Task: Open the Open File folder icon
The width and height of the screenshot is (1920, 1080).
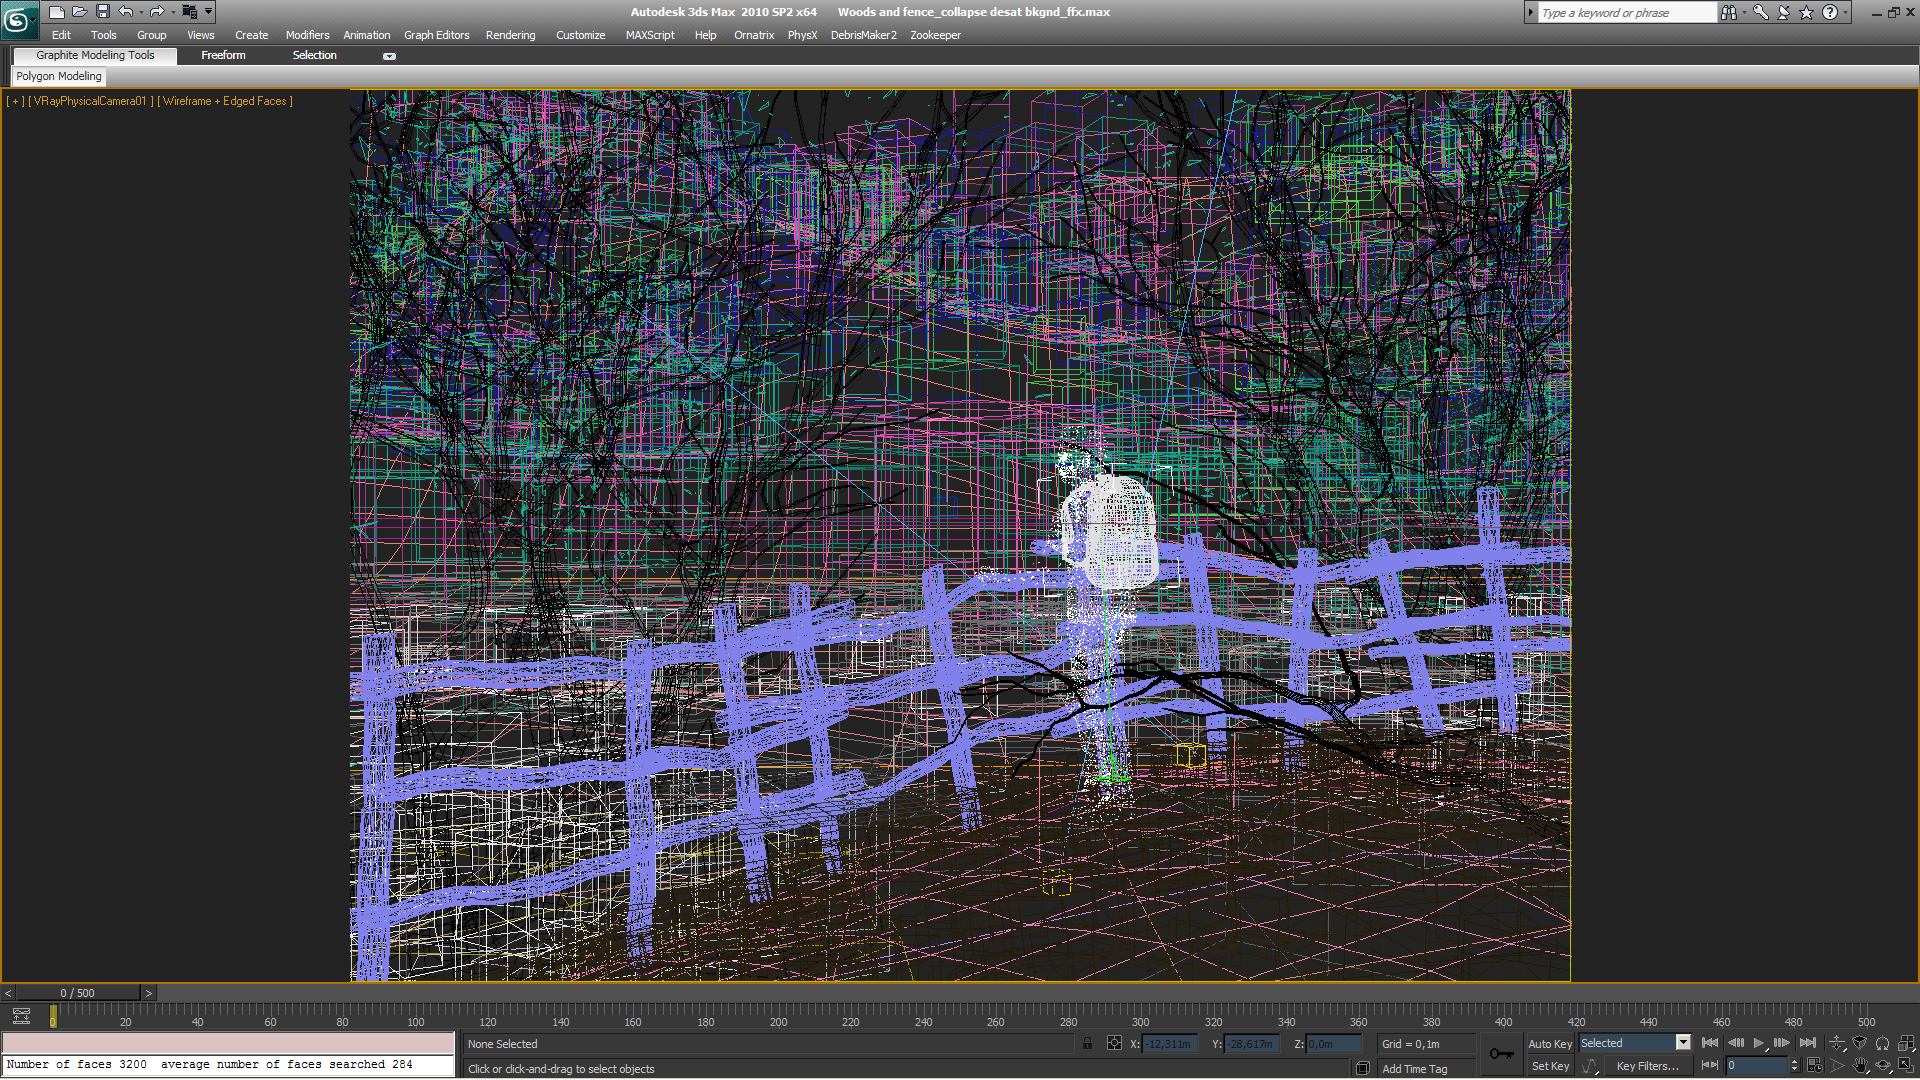Action: point(79,12)
